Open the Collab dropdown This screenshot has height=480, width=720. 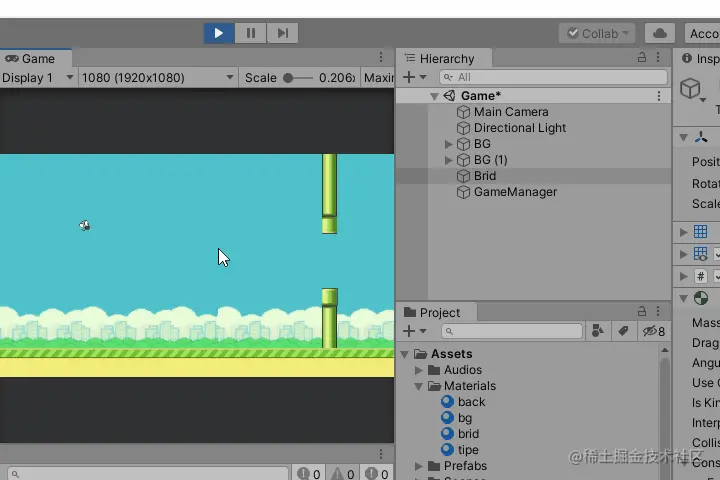coord(597,34)
